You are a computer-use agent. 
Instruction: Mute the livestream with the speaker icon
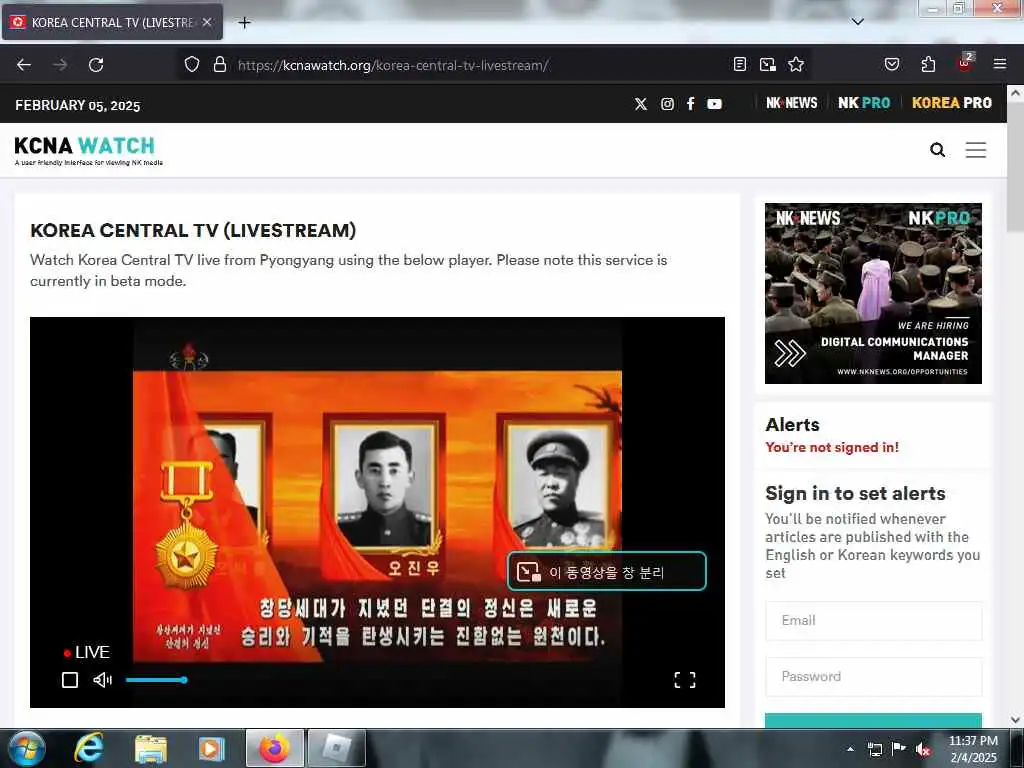(103, 680)
